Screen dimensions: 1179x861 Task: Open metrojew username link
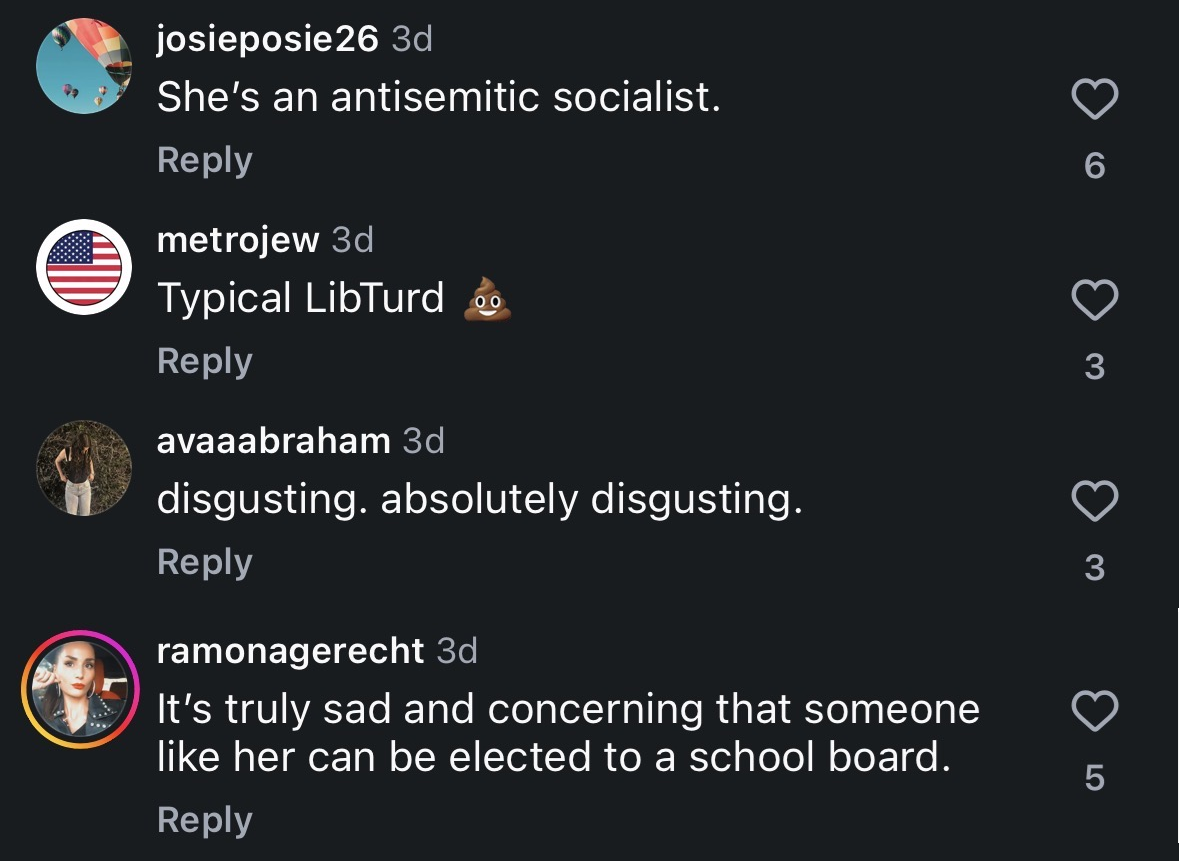(x=238, y=240)
